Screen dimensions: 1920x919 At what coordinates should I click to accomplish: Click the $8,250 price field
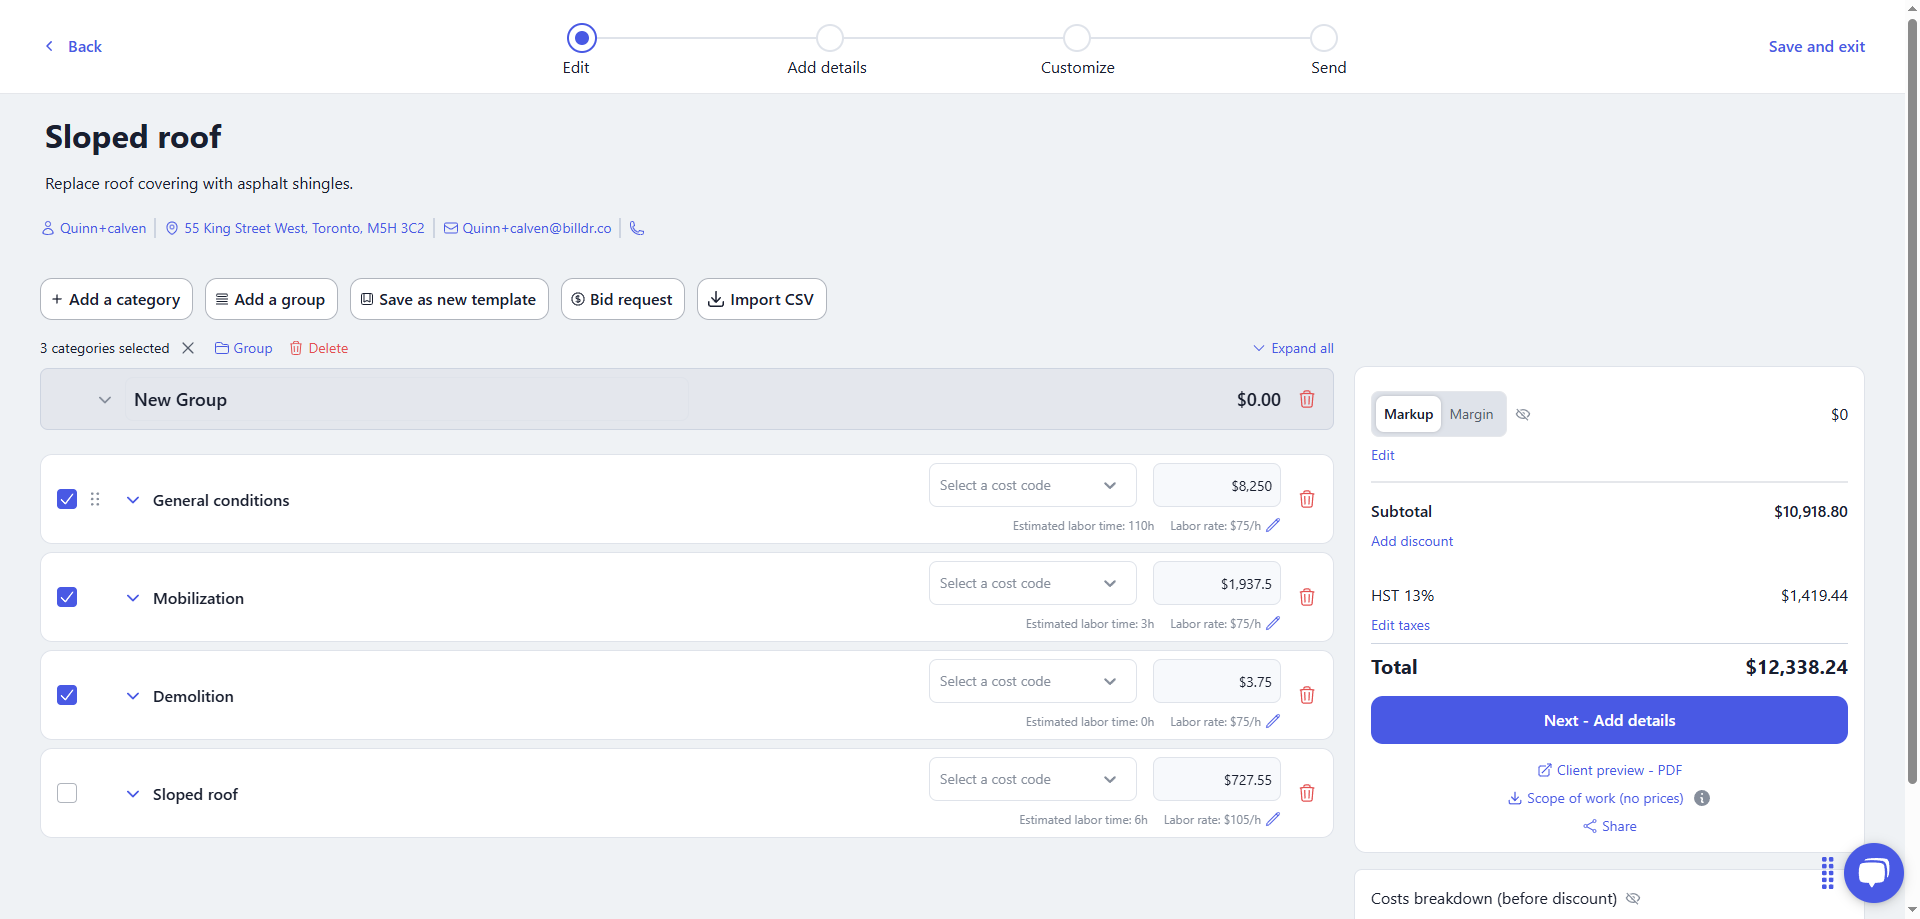click(x=1216, y=485)
